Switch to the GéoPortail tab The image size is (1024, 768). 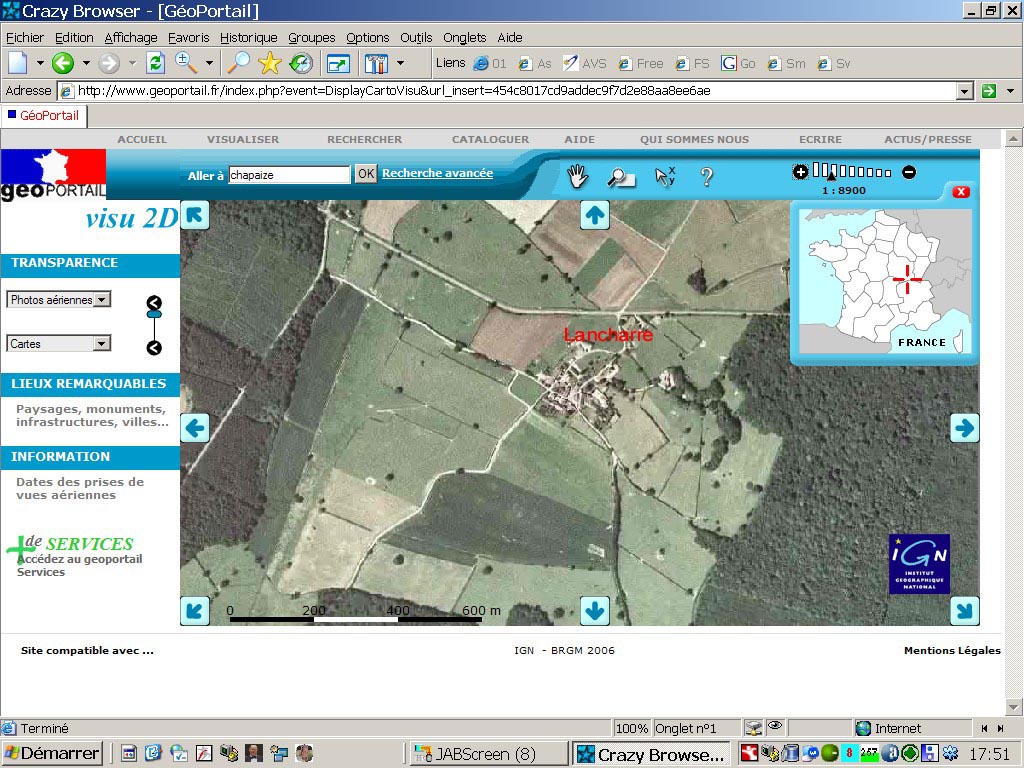tap(44, 116)
